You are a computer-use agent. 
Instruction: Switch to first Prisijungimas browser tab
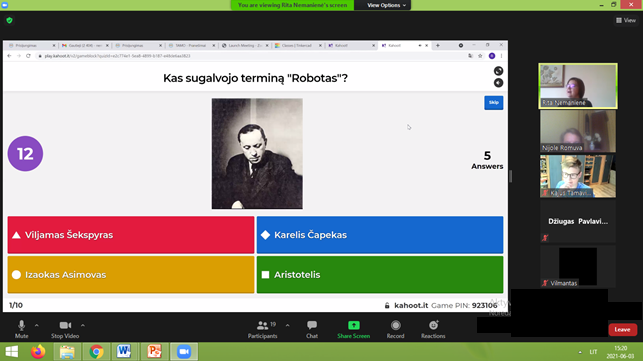pyautogui.click(x=31, y=46)
